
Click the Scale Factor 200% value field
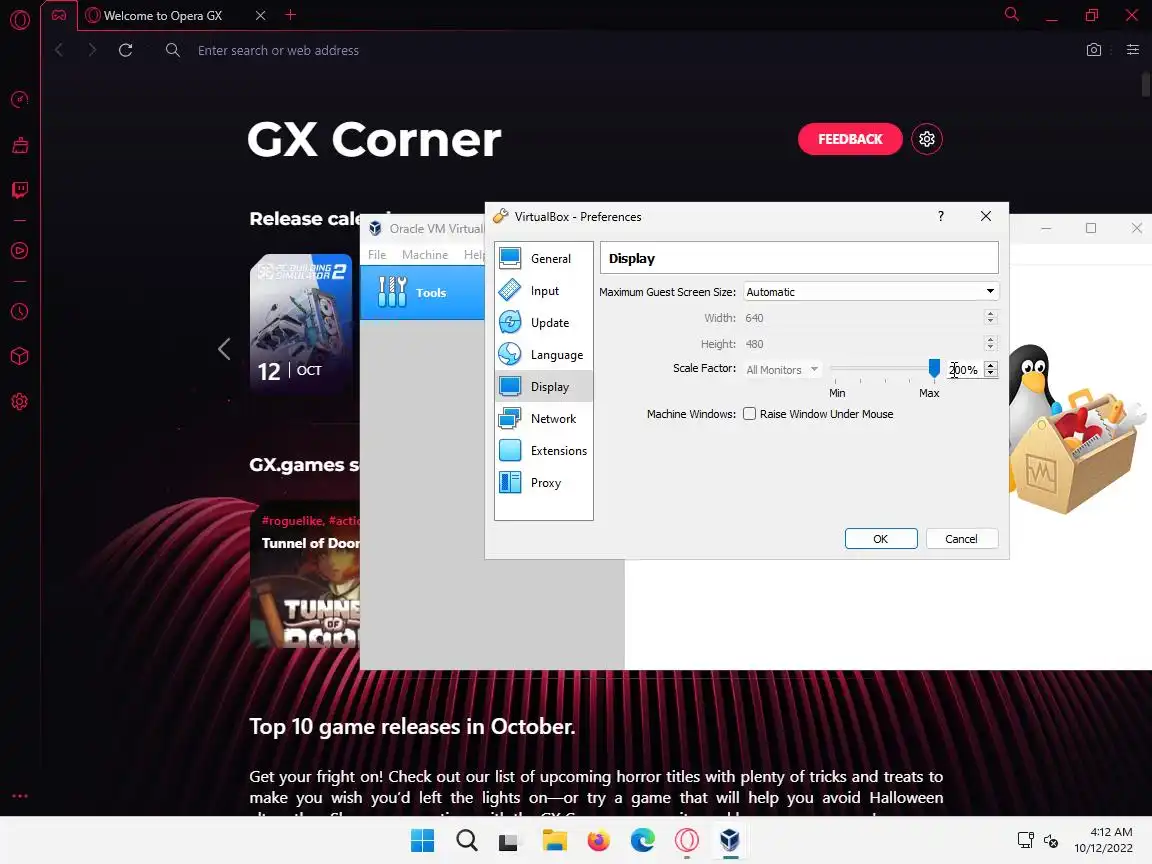point(964,370)
